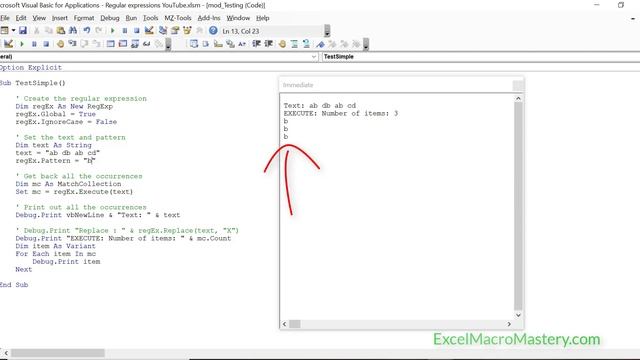
Task: Toggle Design Mode in the Standard toolbar
Action: tap(149, 31)
